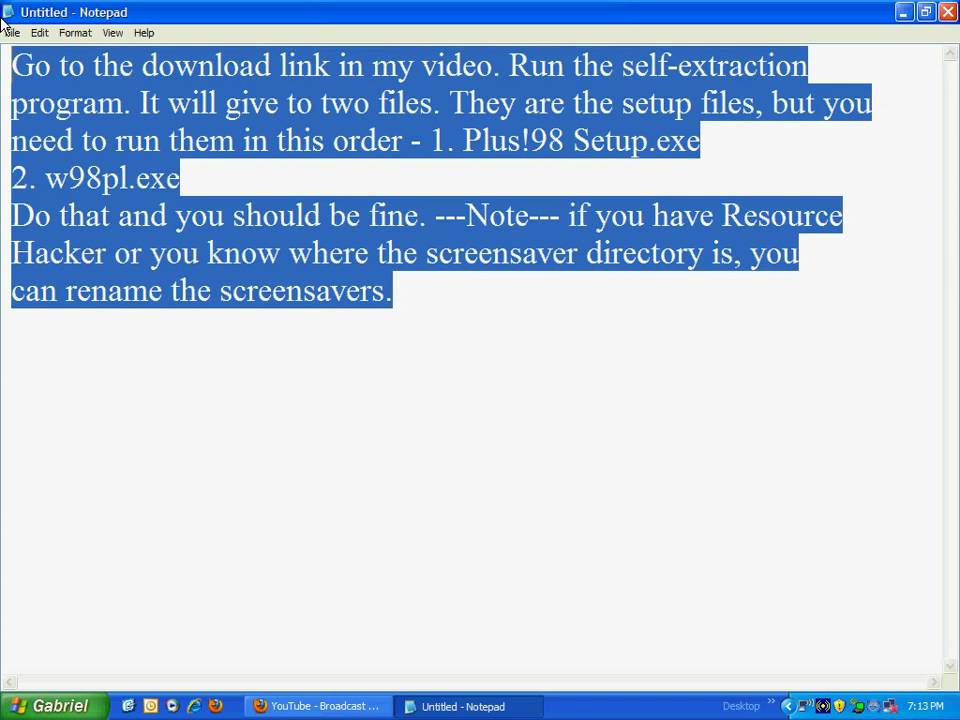
Task: Click the gray round tray icon
Action: point(874,706)
